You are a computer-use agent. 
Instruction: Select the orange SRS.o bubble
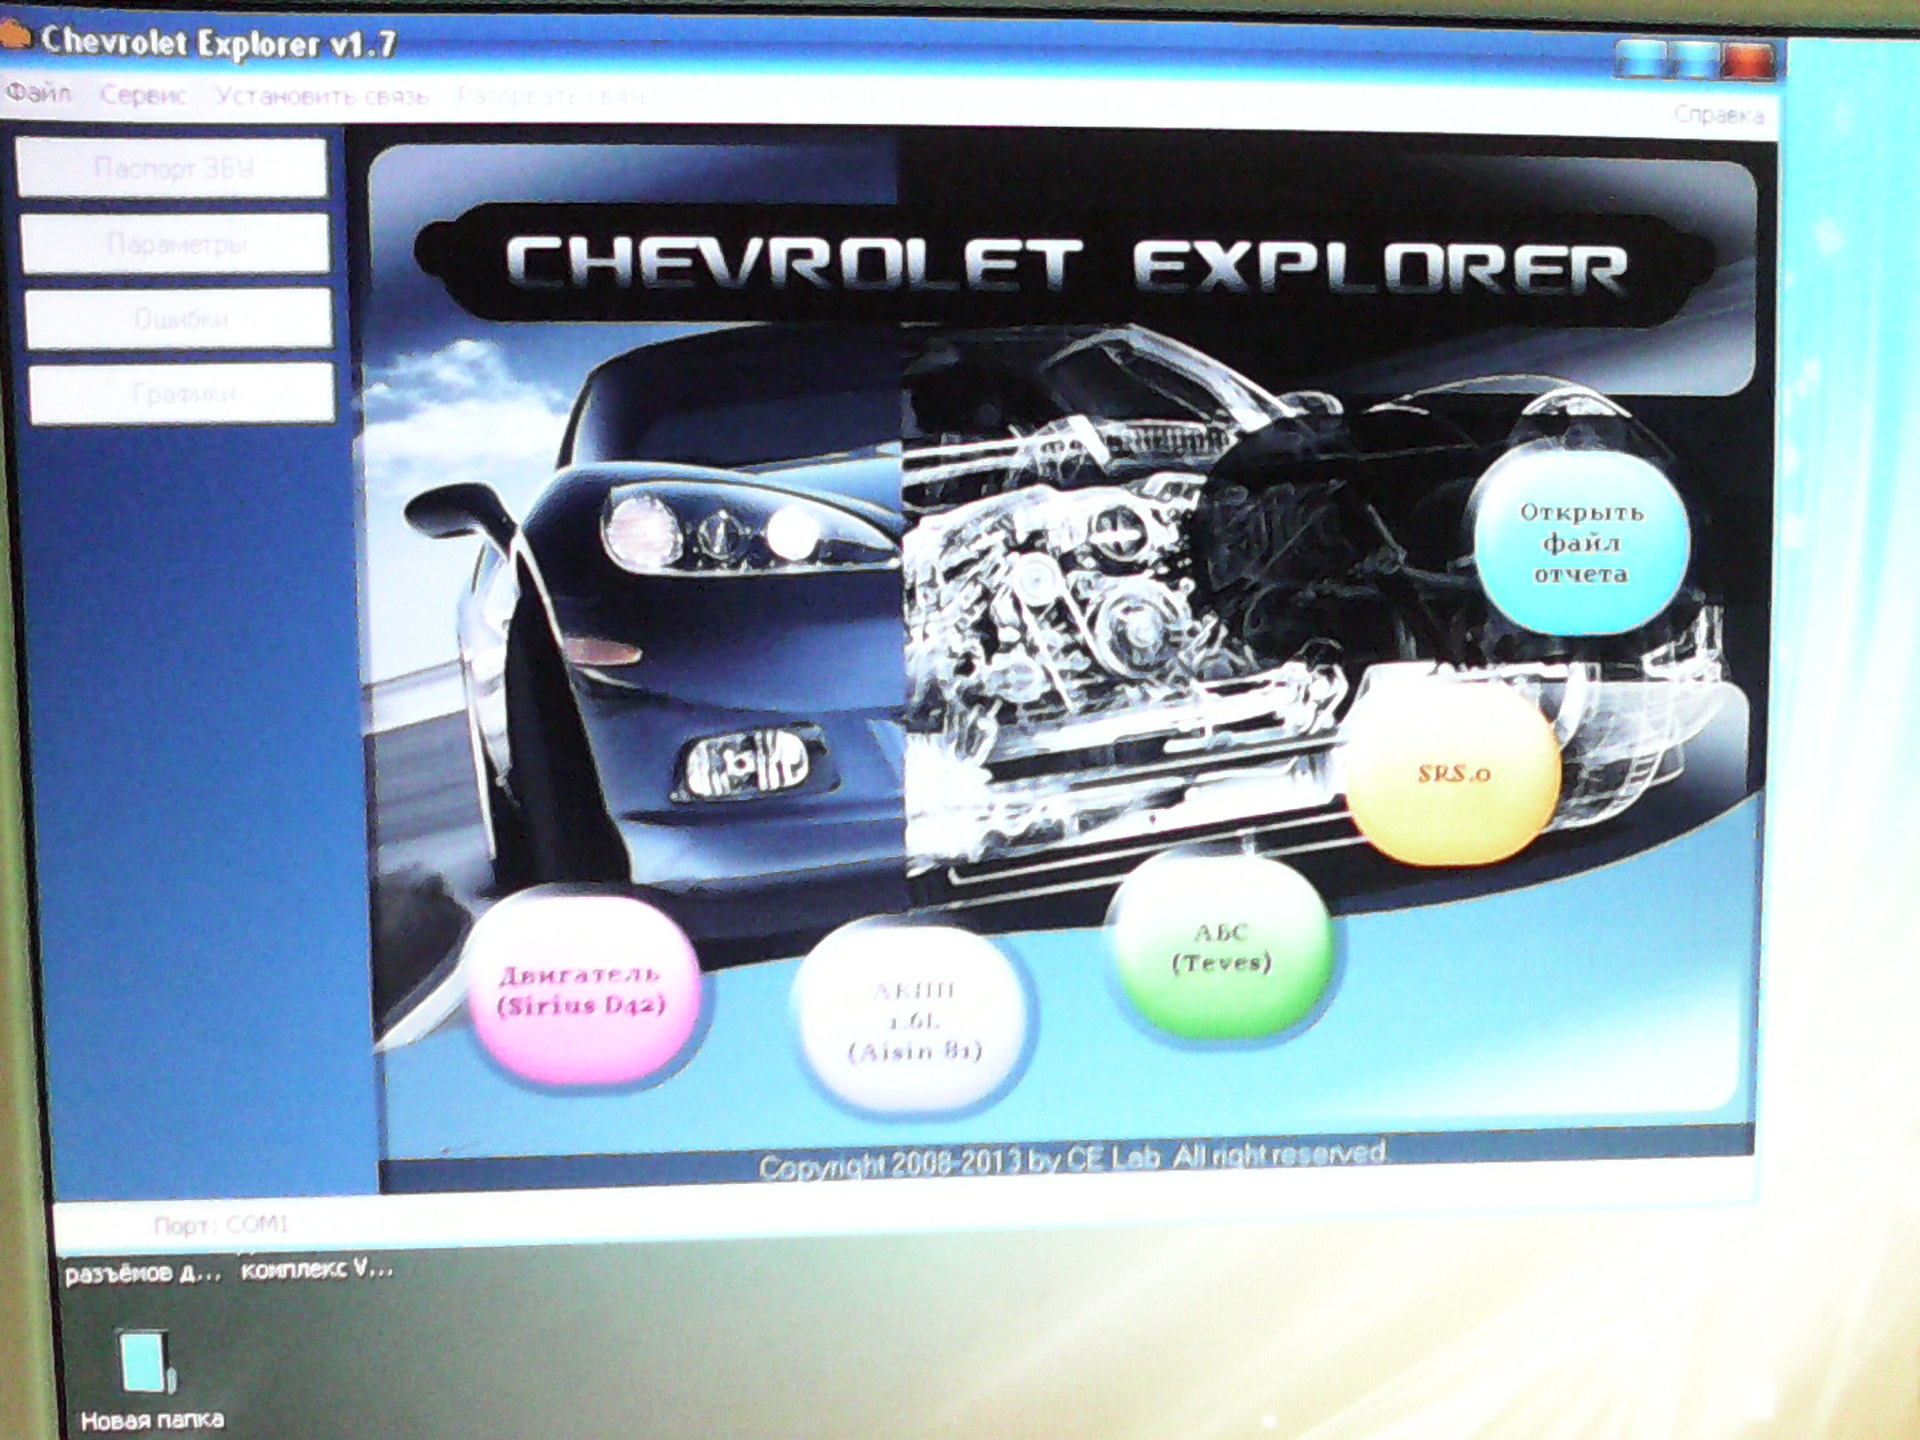tap(1453, 773)
